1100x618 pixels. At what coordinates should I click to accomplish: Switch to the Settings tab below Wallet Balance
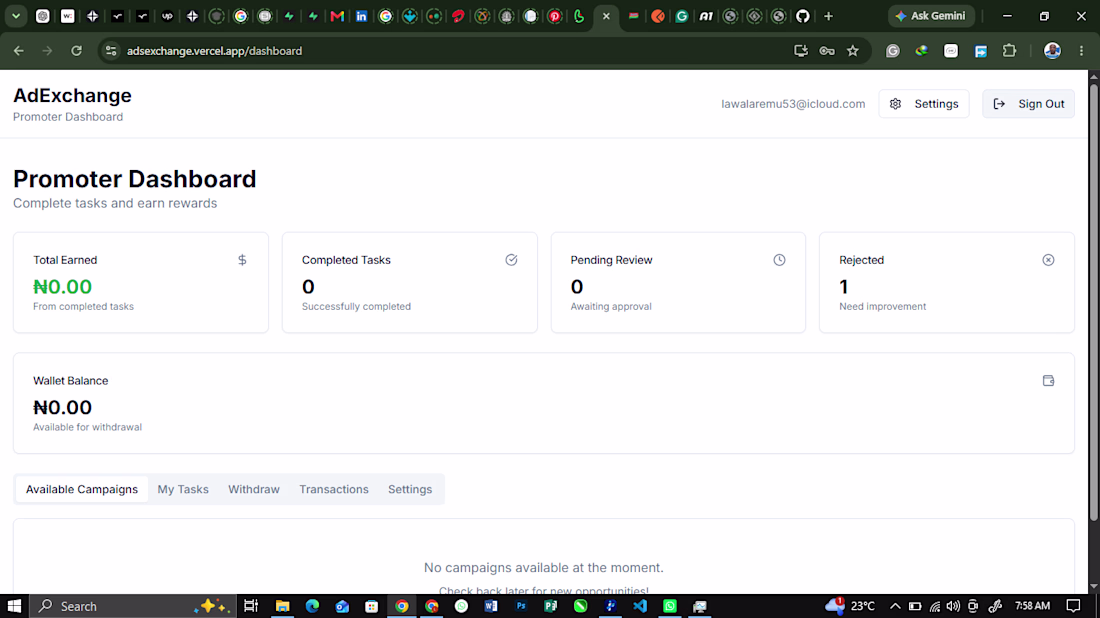click(x=410, y=490)
